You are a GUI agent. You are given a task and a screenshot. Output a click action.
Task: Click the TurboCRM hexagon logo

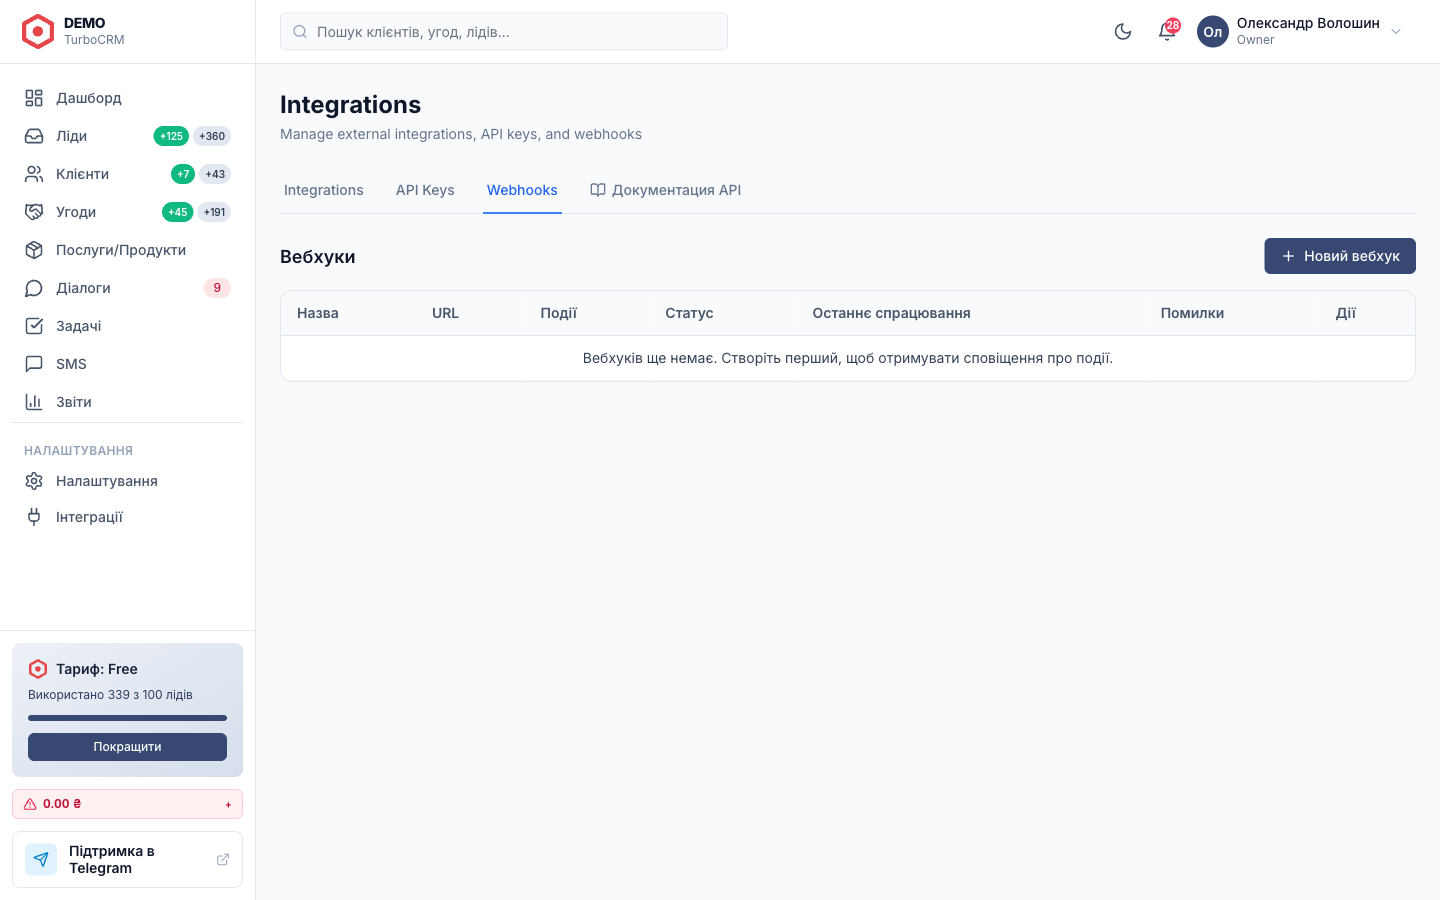38,31
